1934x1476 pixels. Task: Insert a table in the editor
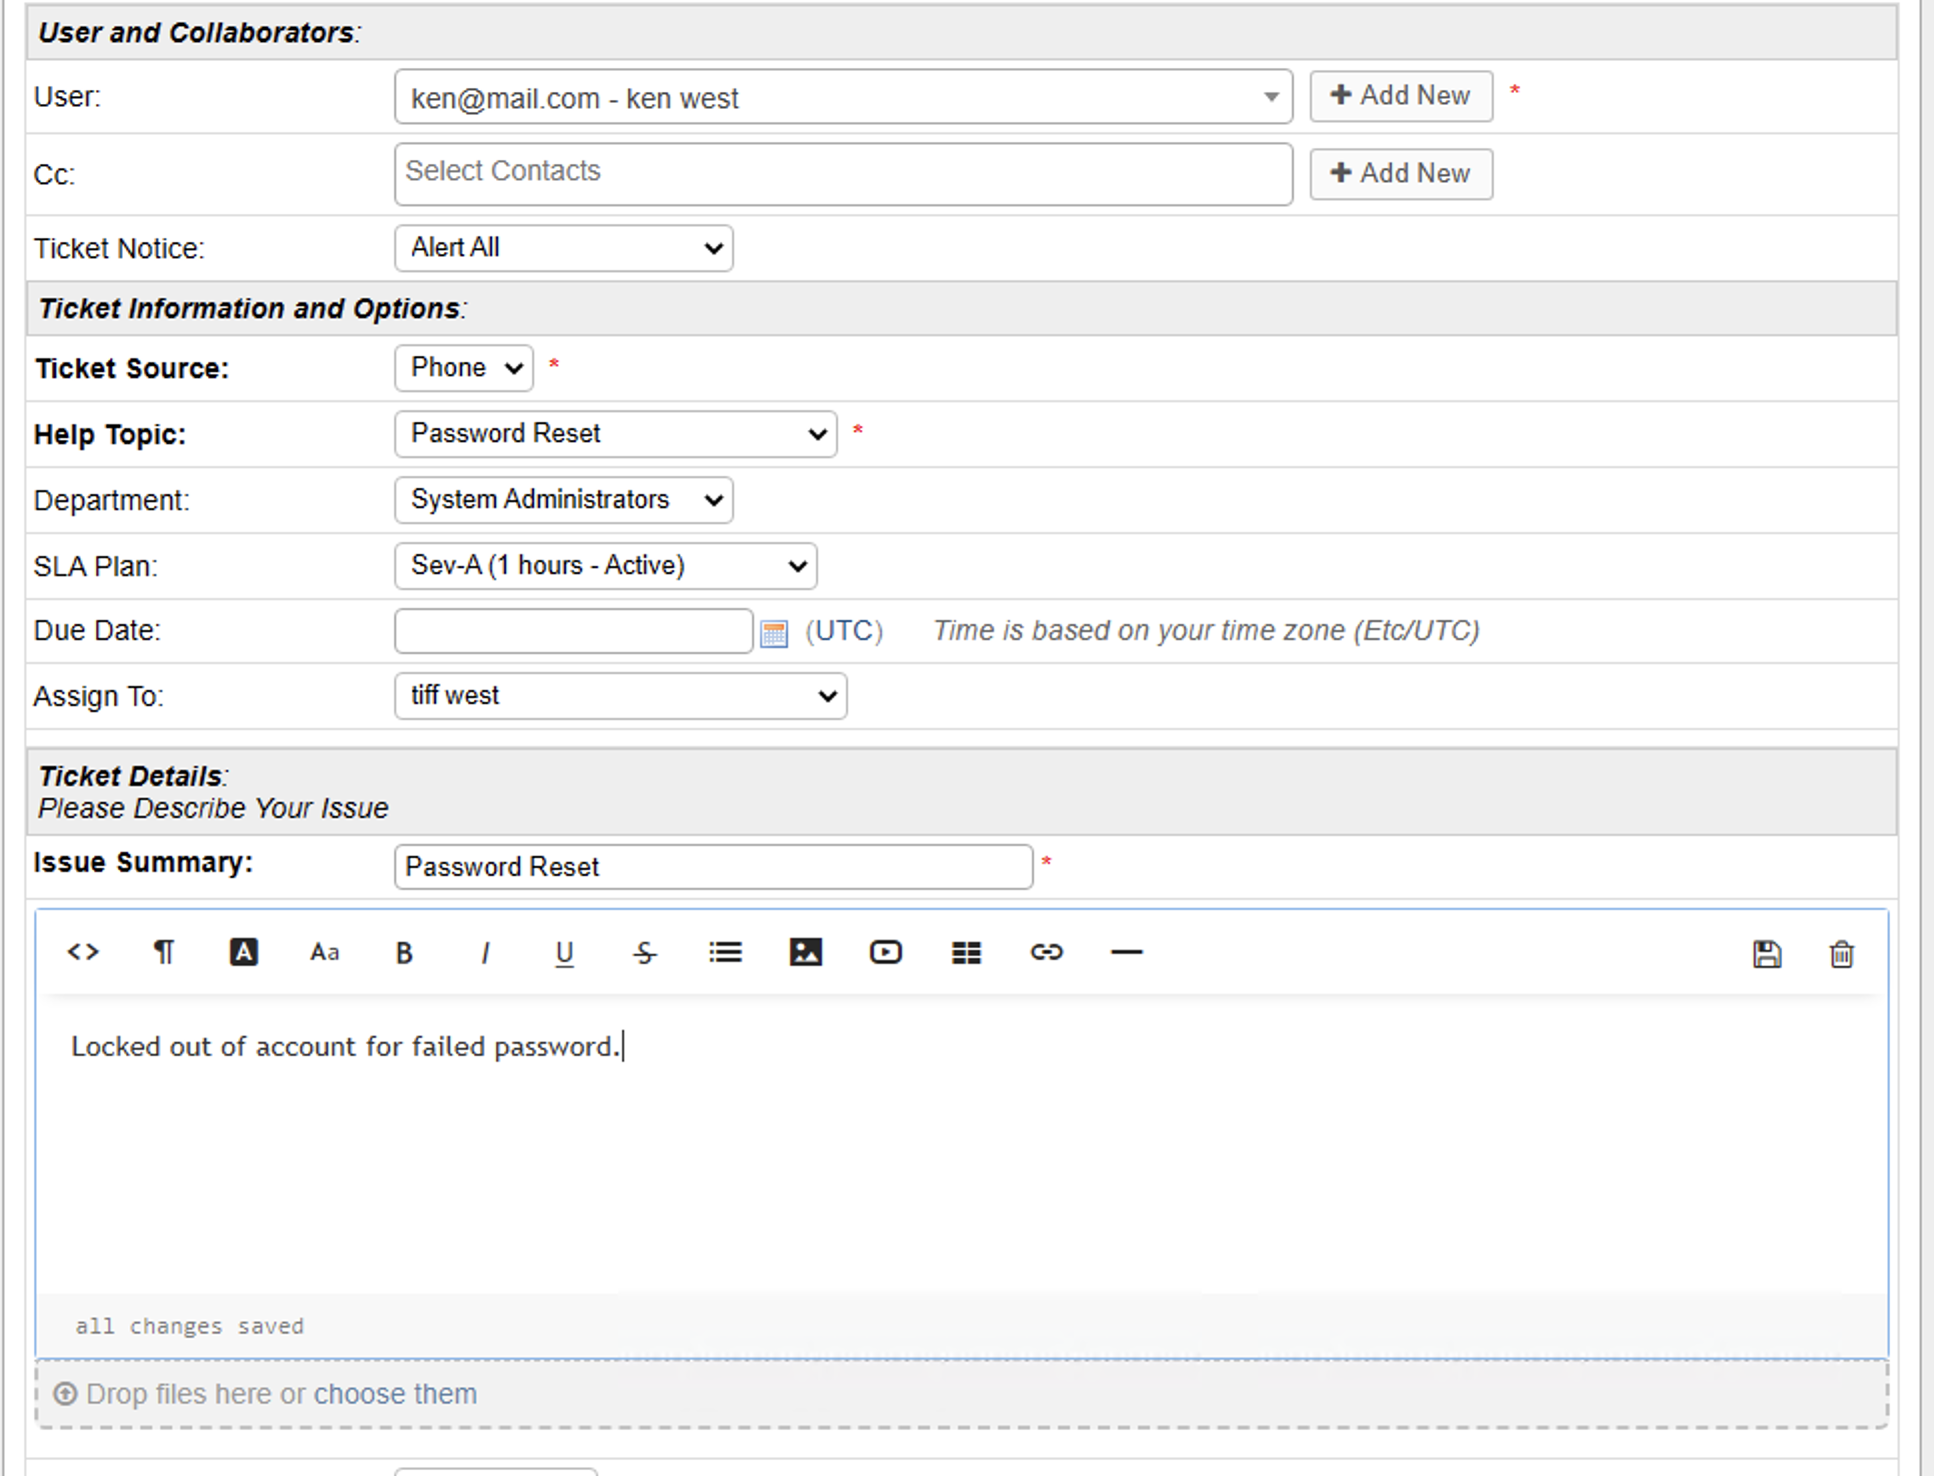pyautogui.click(x=966, y=953)
